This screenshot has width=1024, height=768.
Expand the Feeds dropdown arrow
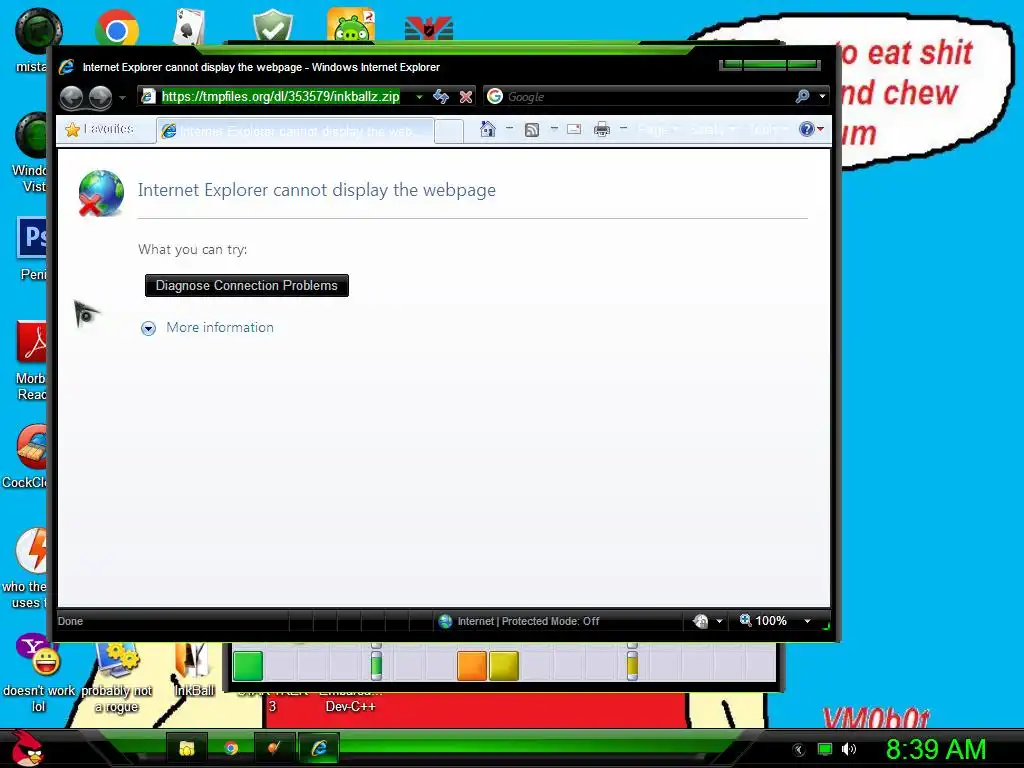pyautogui.click(x=554, y=129)
